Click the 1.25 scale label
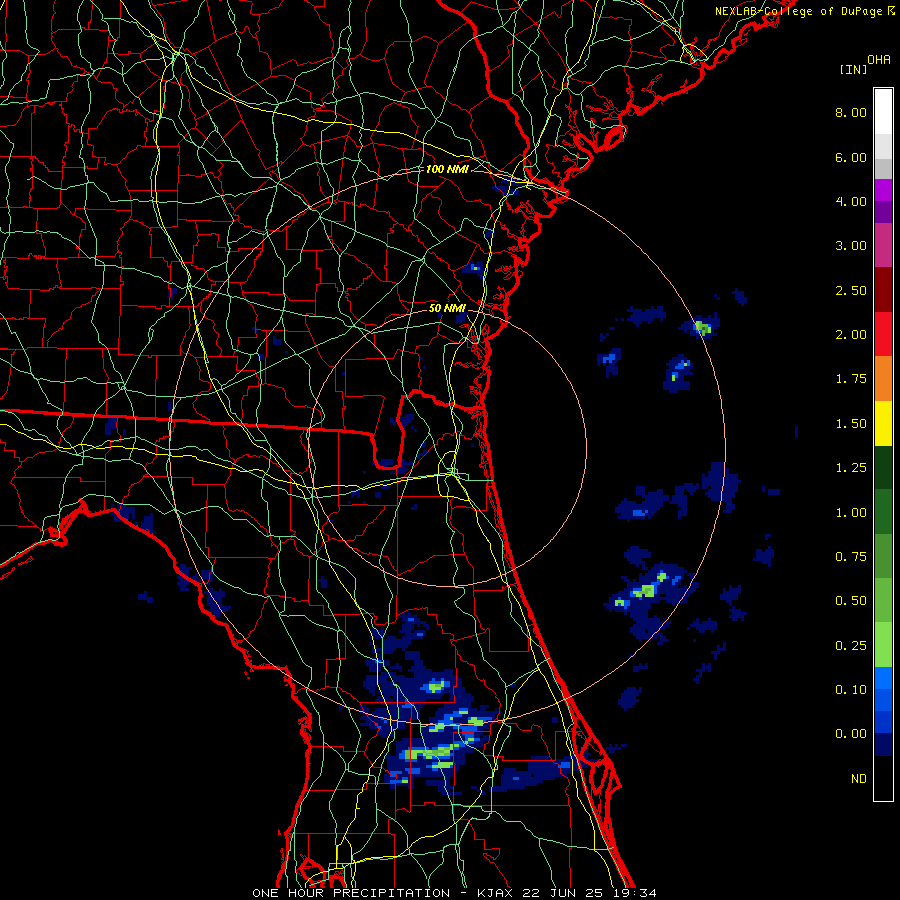 851,468
